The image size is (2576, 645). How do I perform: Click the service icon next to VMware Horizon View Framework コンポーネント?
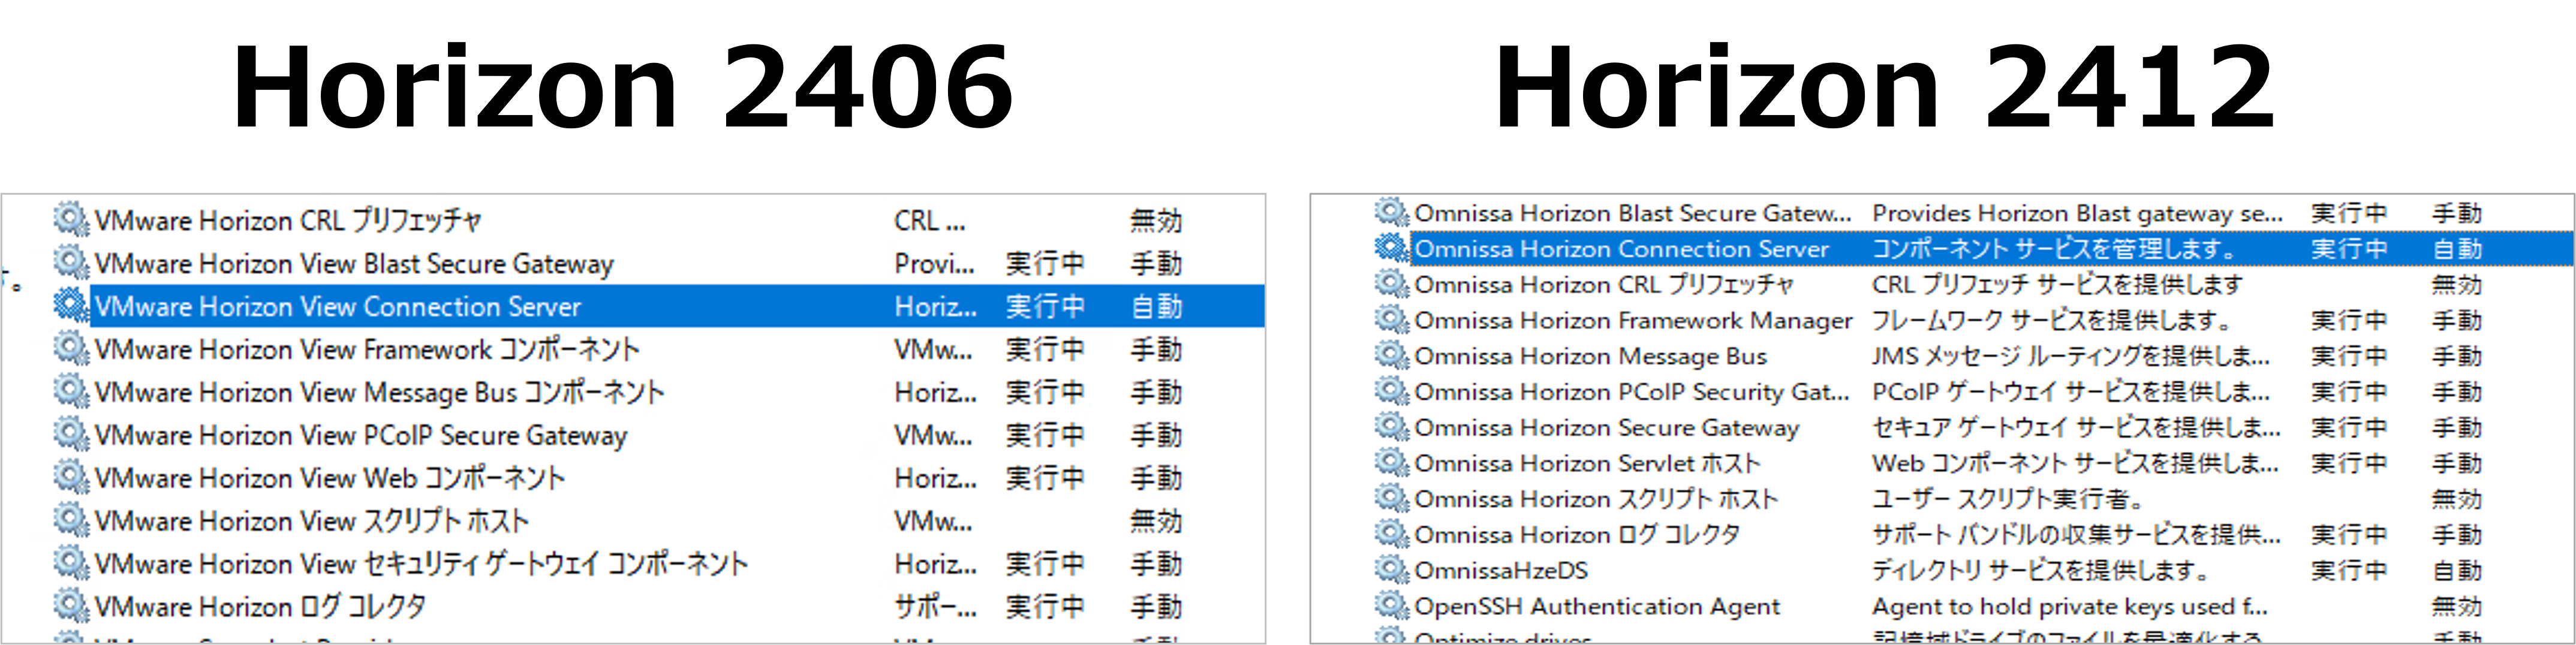(71, 348)
